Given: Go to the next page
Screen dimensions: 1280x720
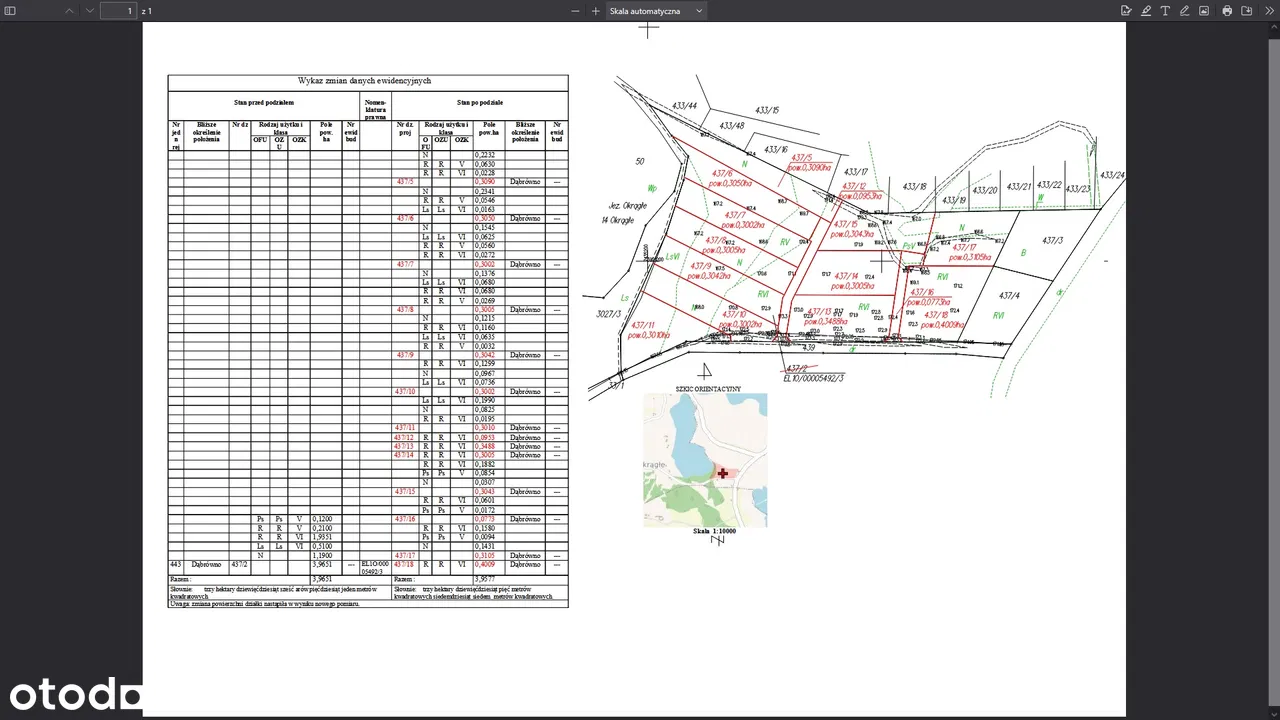Looking at the screenshot, I should click(90, 10).
